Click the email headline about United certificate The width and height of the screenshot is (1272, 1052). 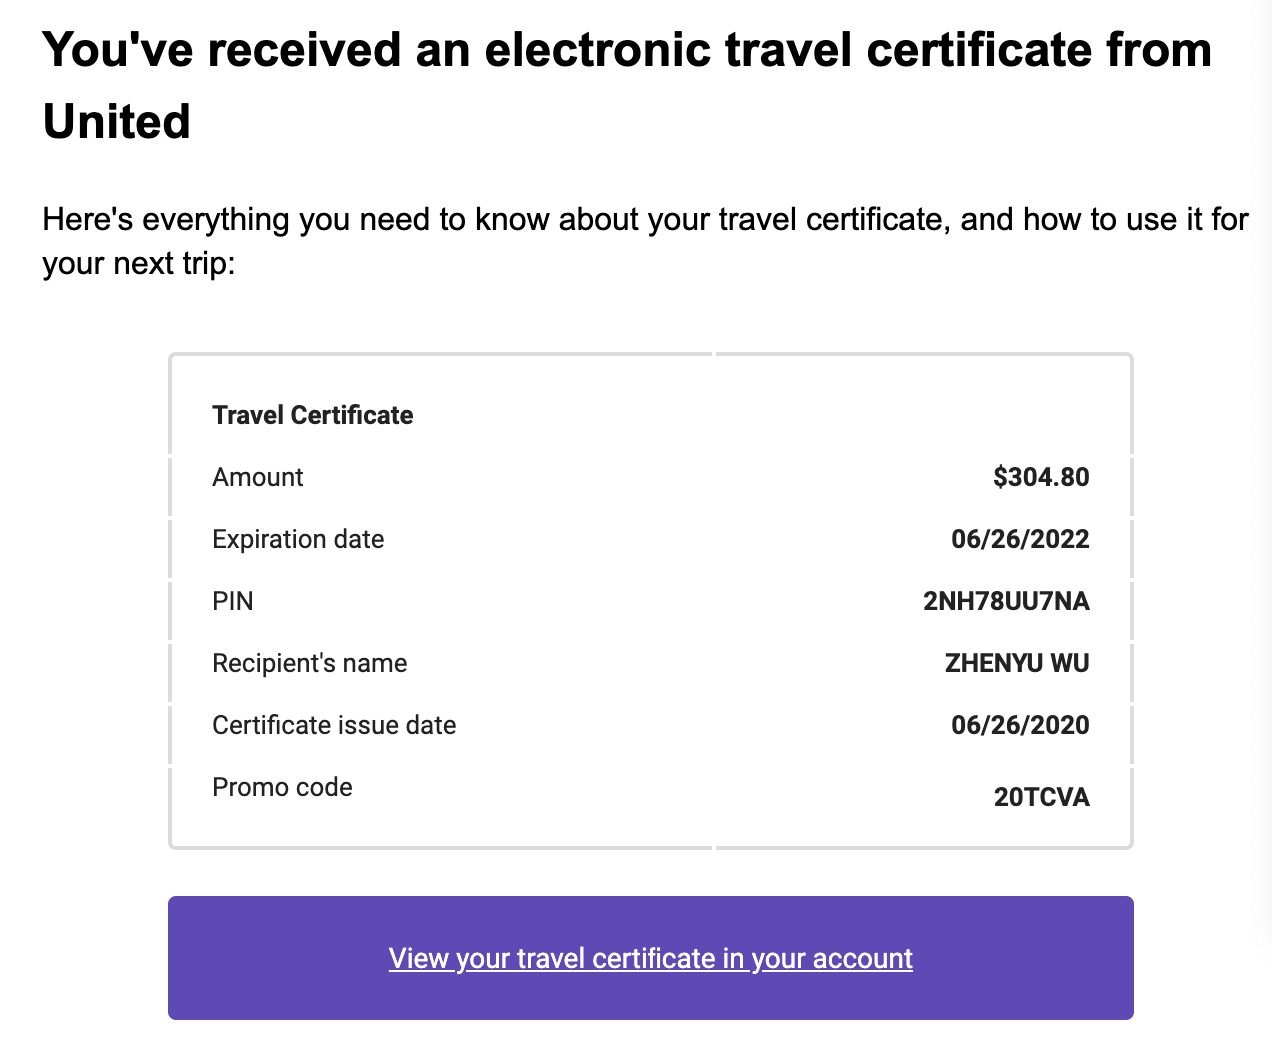point(627,85)
